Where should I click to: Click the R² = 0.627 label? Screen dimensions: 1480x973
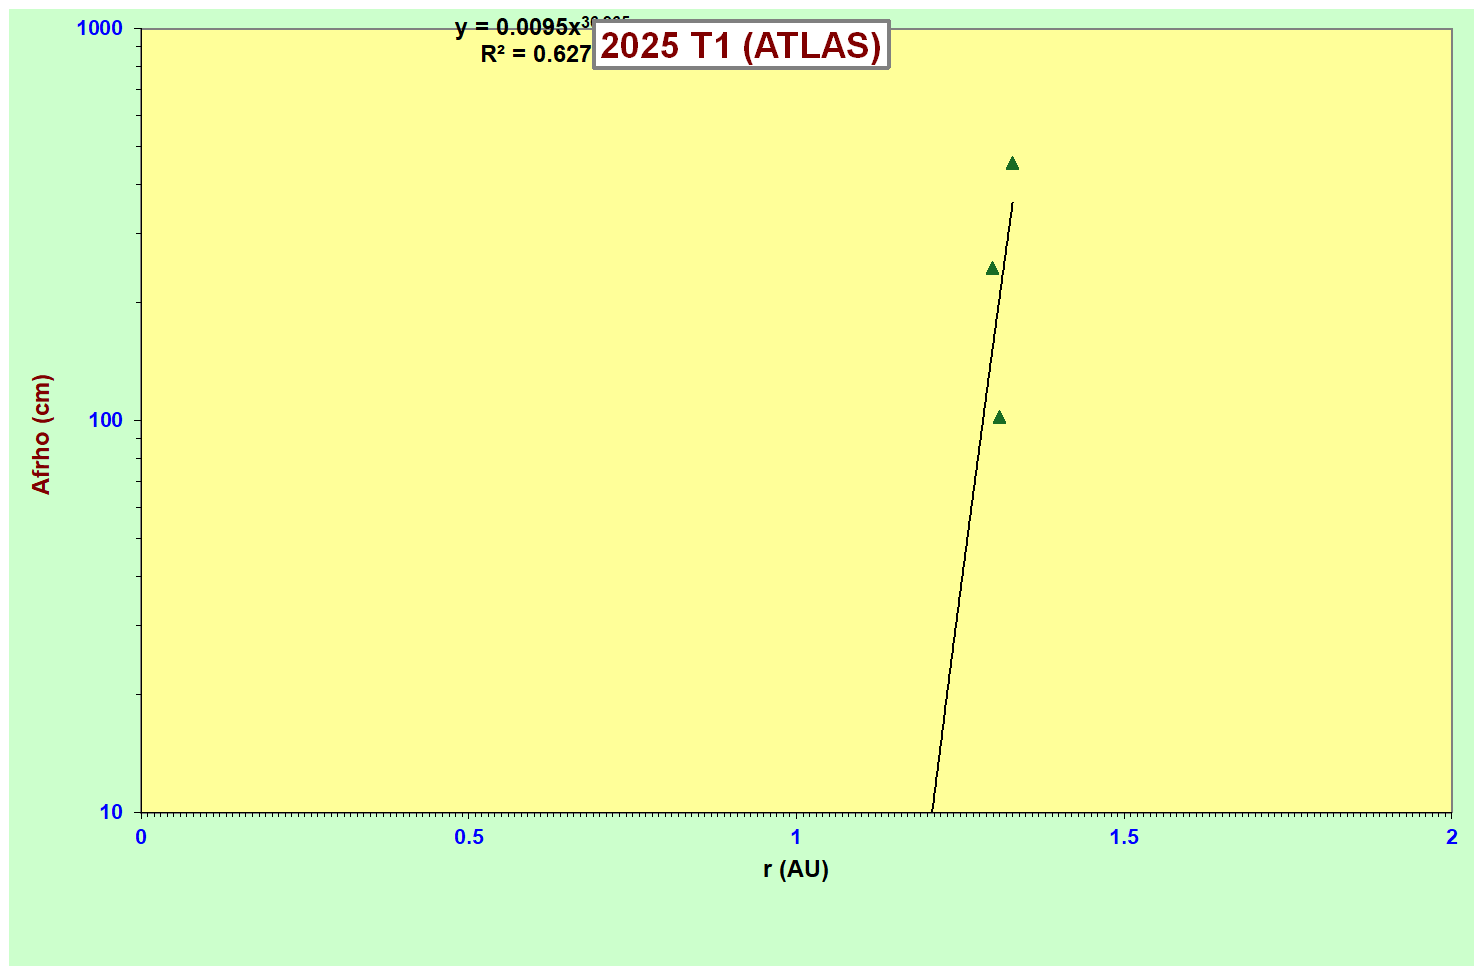[536, 55]
